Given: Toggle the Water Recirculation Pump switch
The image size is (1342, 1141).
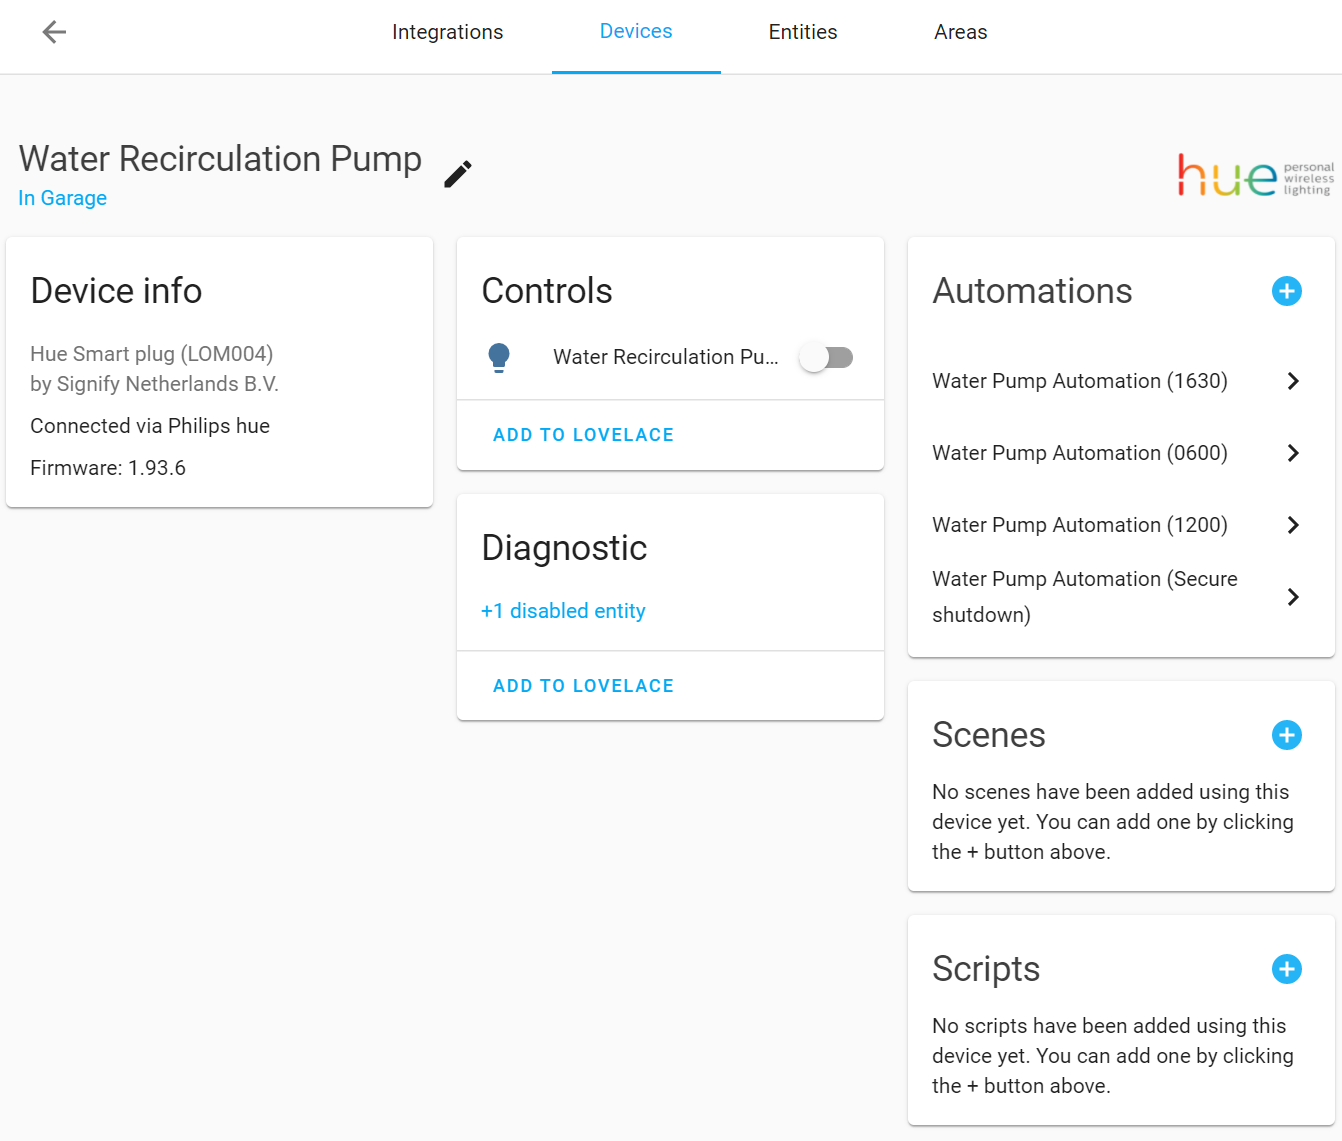Looking at the screenshot, I should click(827, 357).
